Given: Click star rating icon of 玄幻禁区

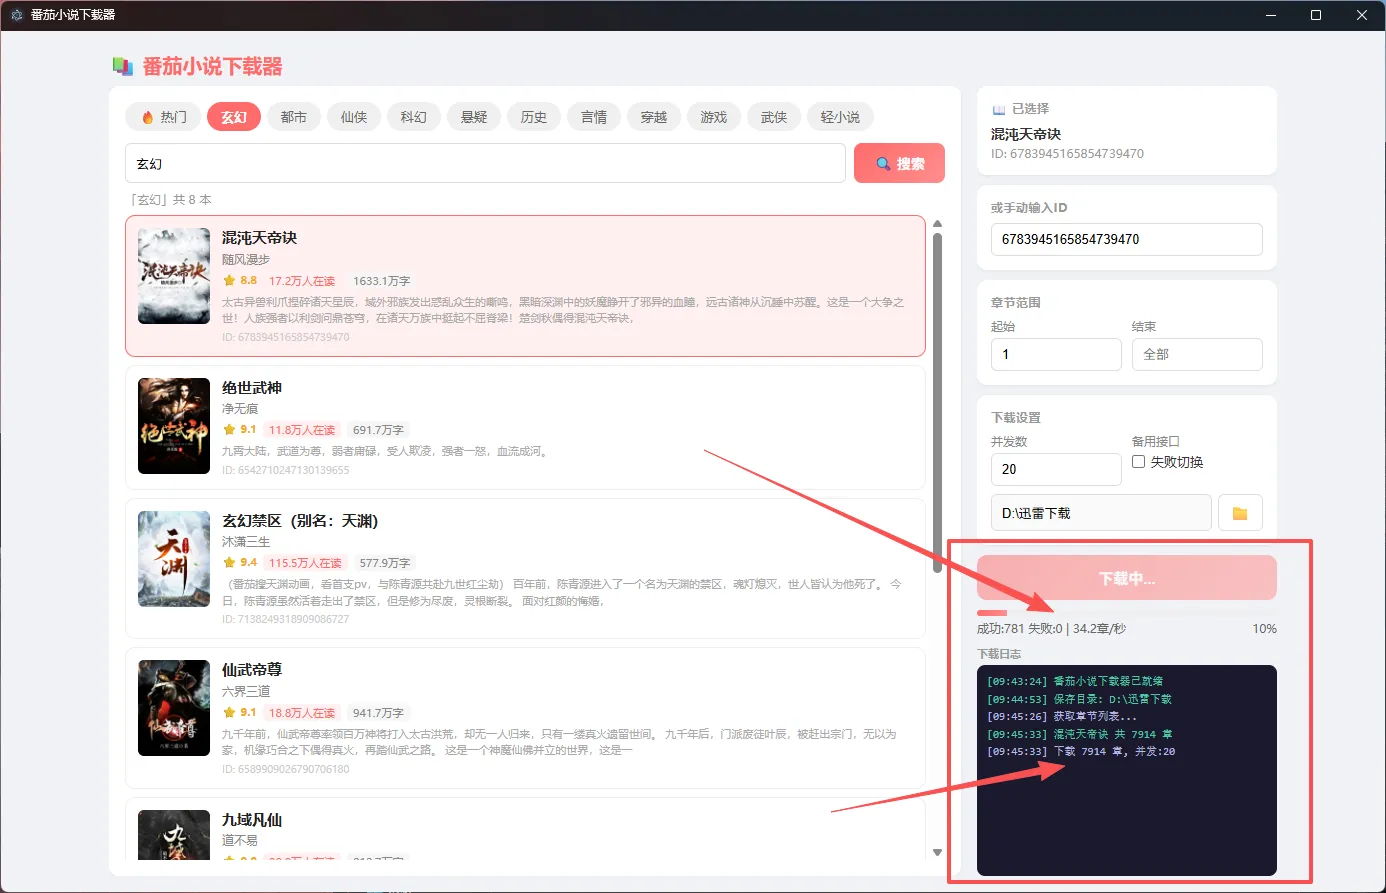Looking at the screenshot, I should 229,563.
